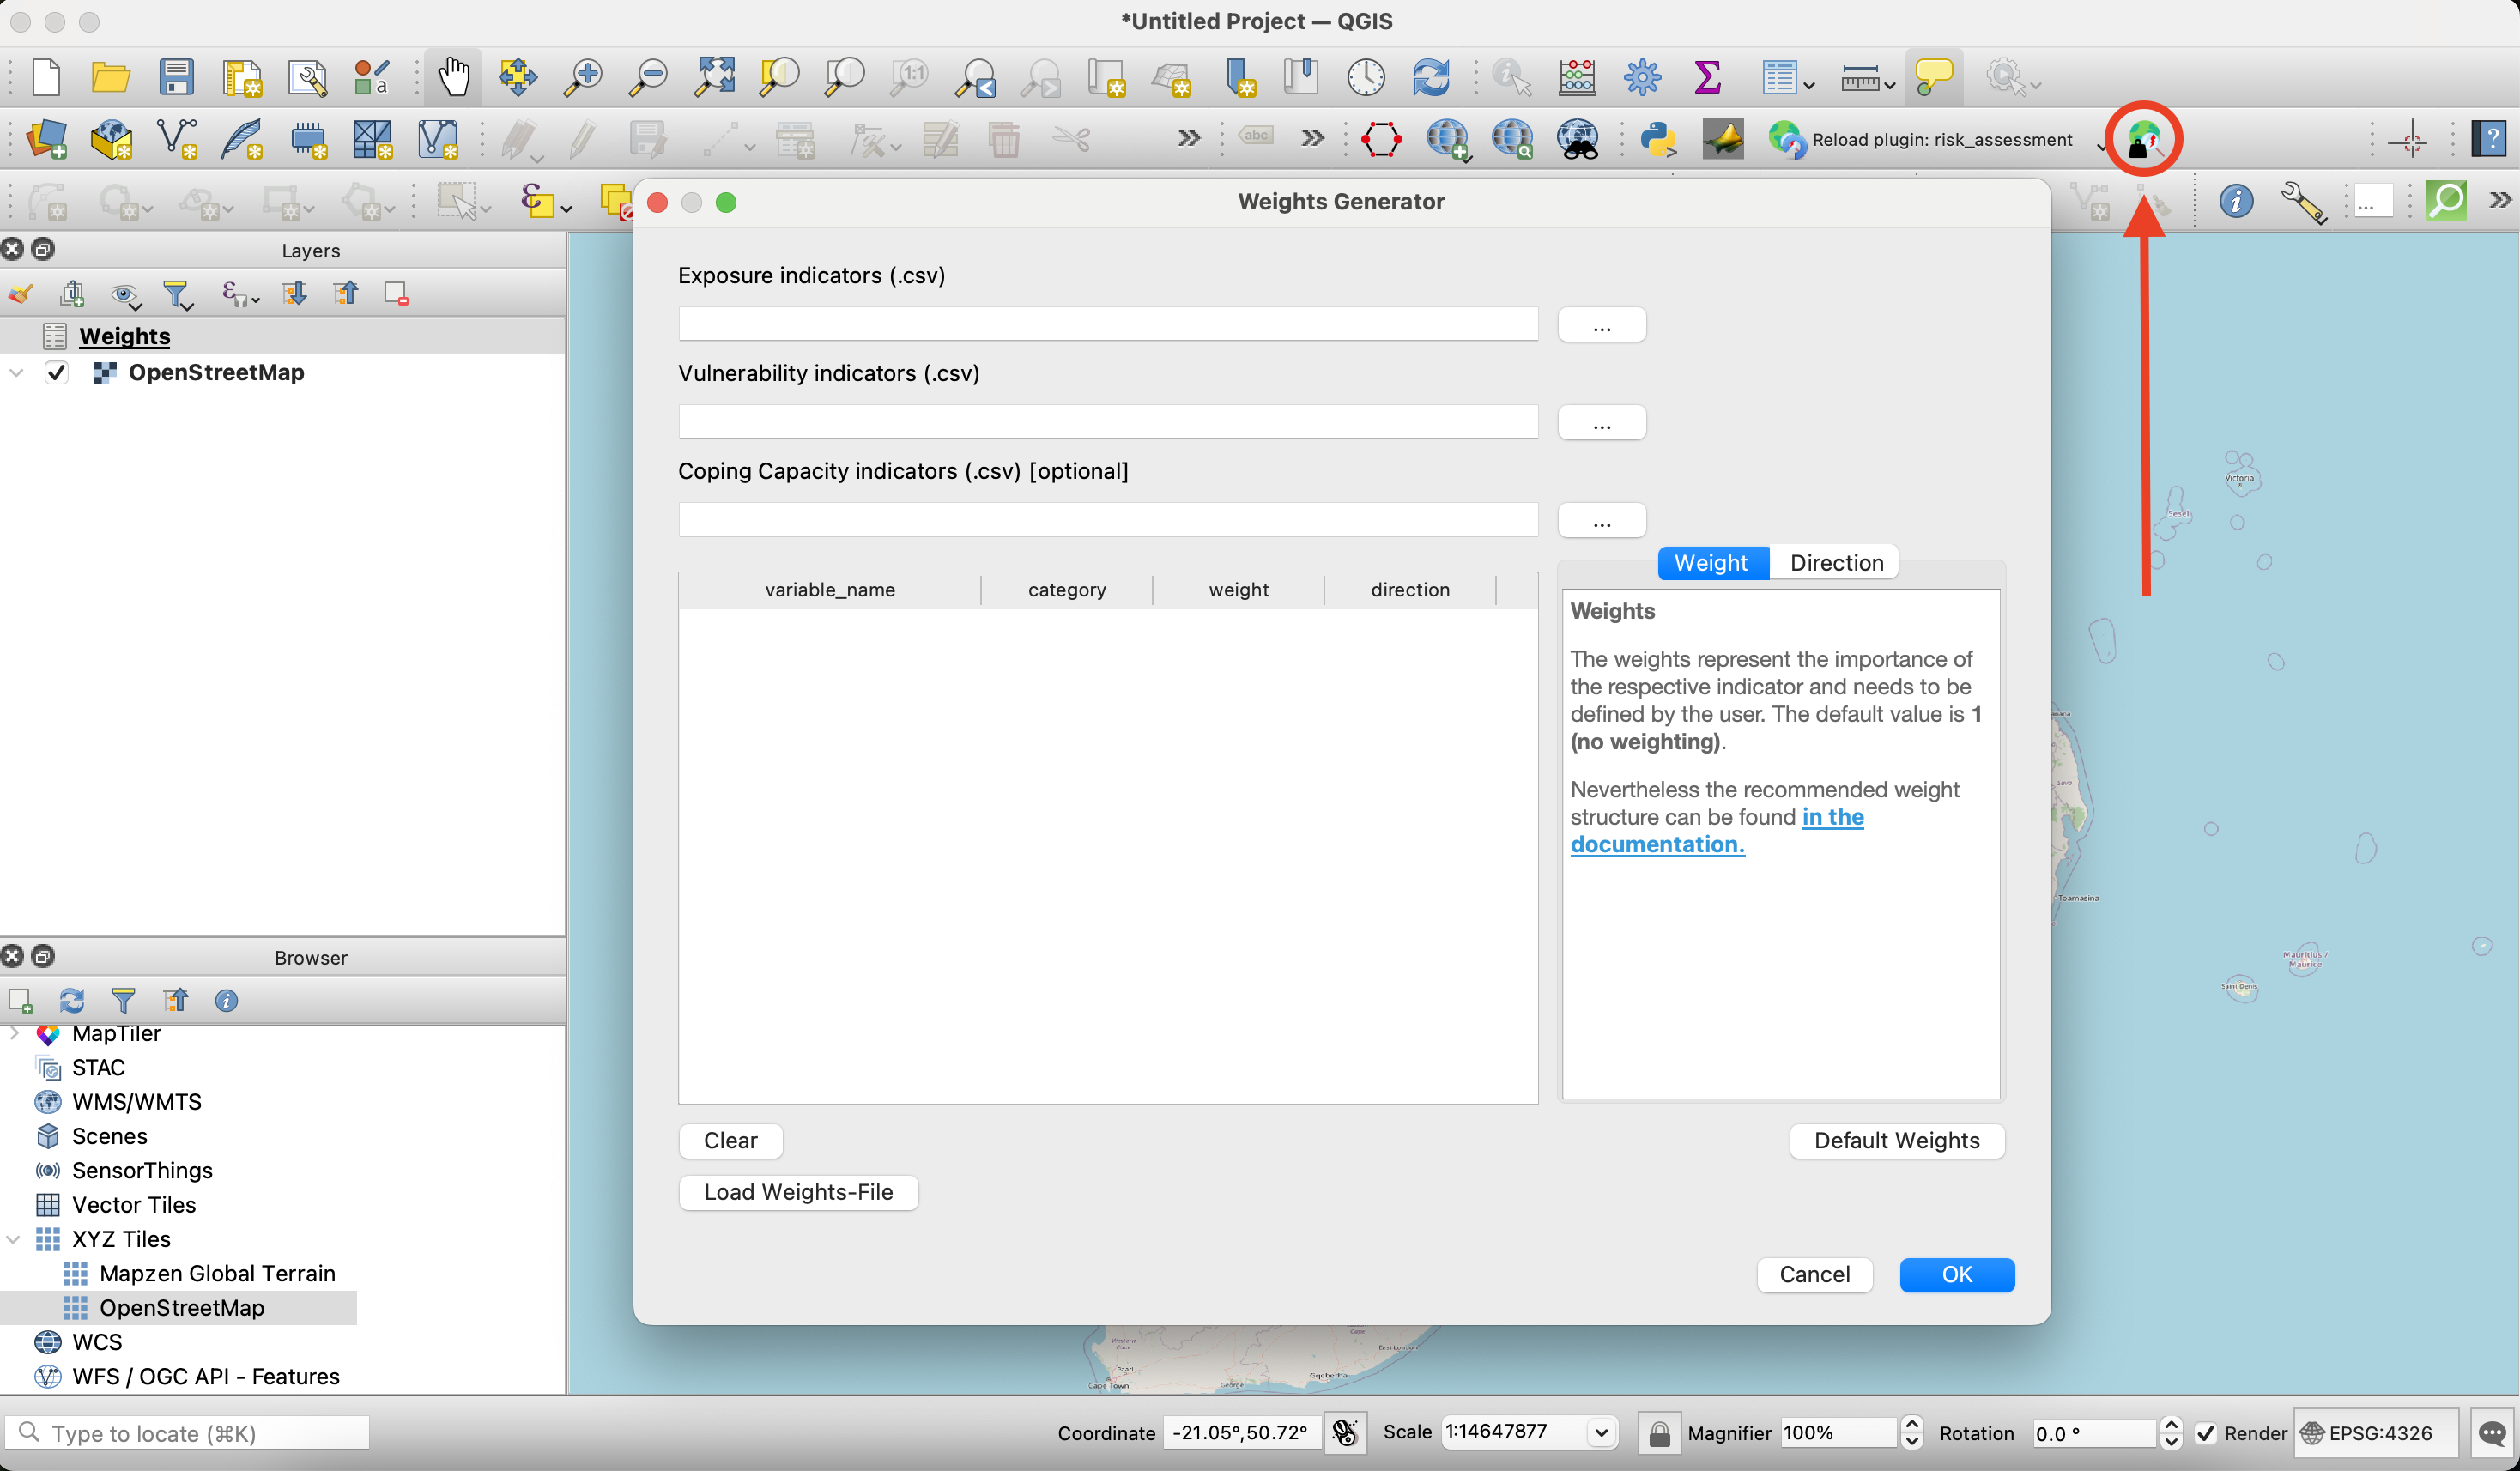2520x1471 pixels.
Task: Click the Open Project folder icon
Action: pyautogui.click(x=110, y=76)
